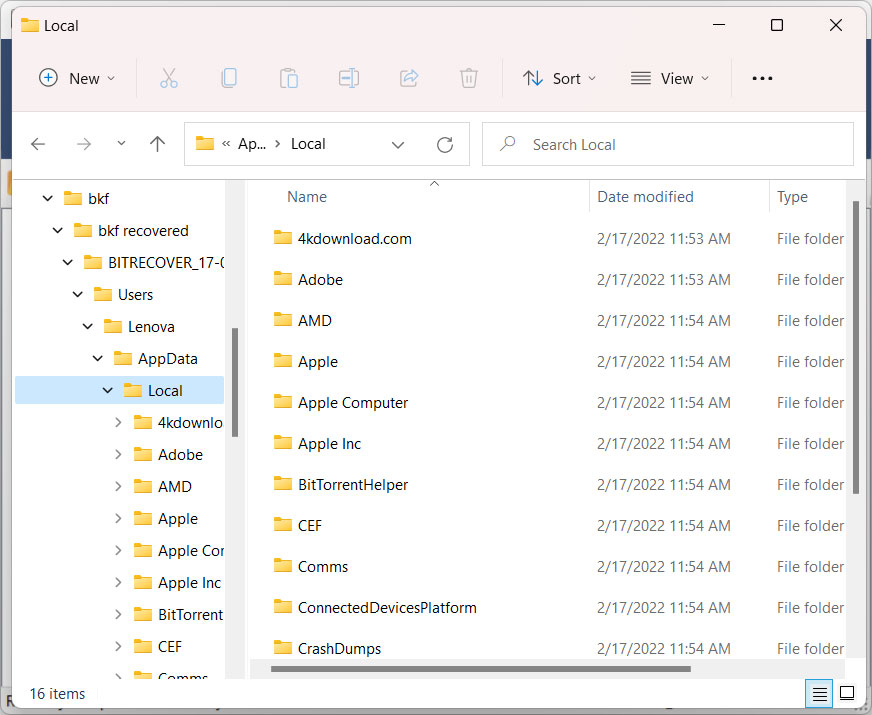
Task: Click the Search Local input field
Action: [667, 144]
